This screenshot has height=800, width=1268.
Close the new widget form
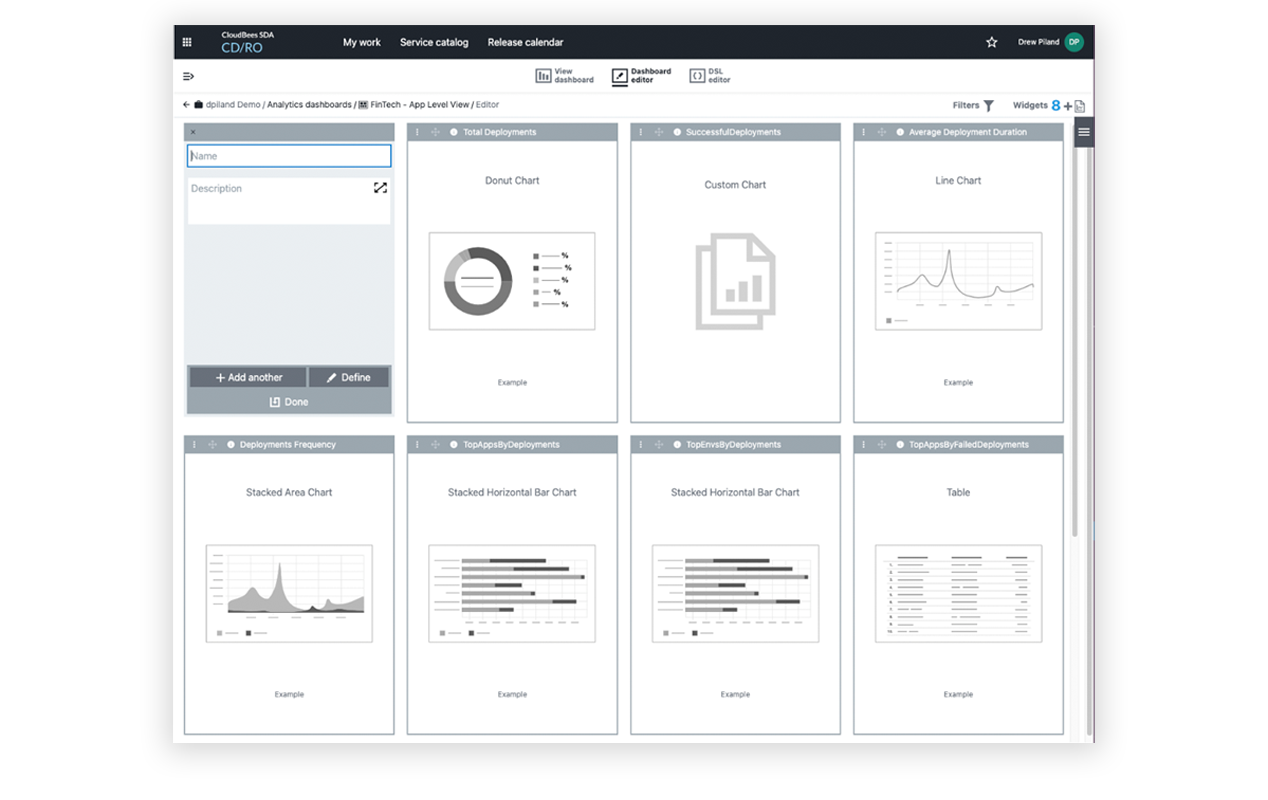pos(193,132)
